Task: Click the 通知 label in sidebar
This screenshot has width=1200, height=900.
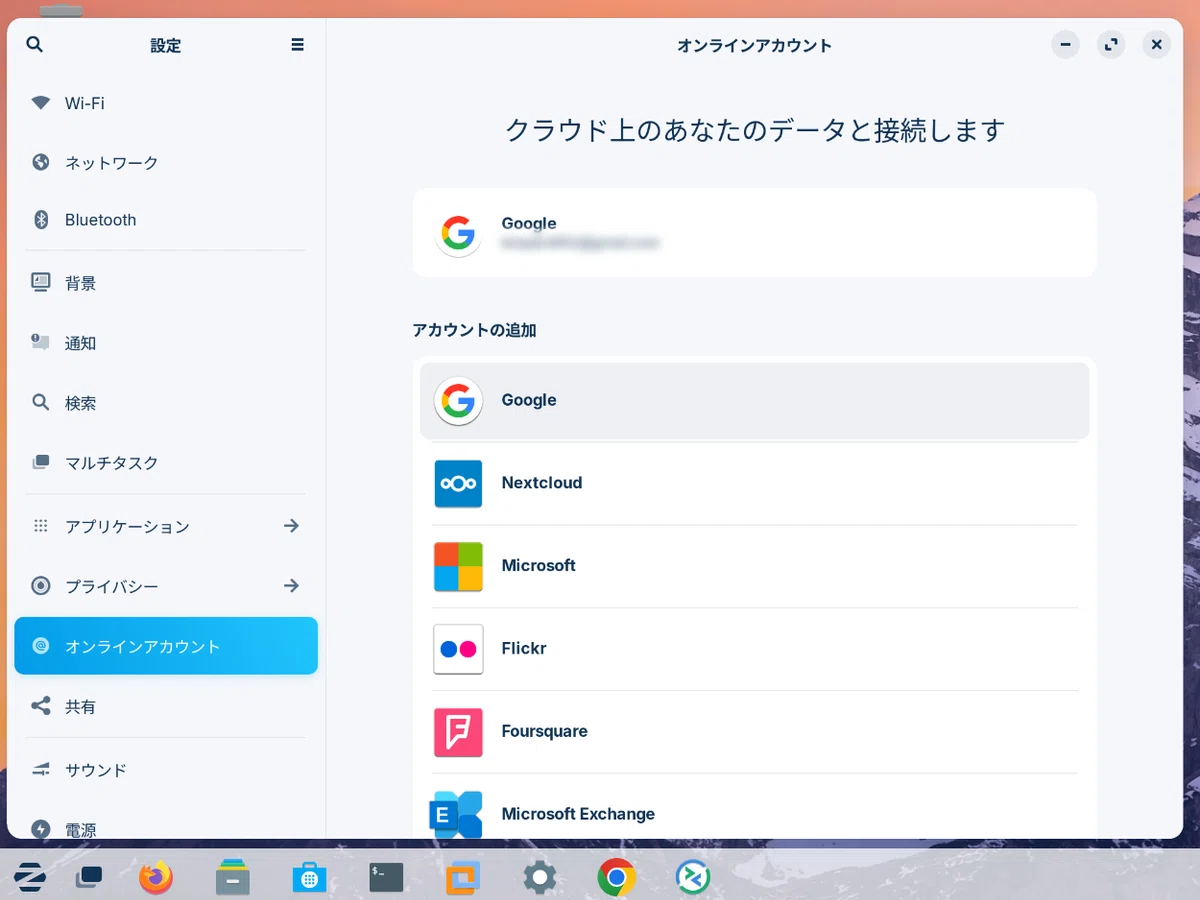Action: pos(81,343)
